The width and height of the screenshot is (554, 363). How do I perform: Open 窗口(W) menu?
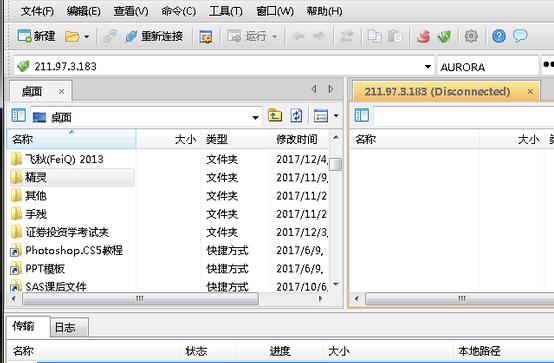275,11
